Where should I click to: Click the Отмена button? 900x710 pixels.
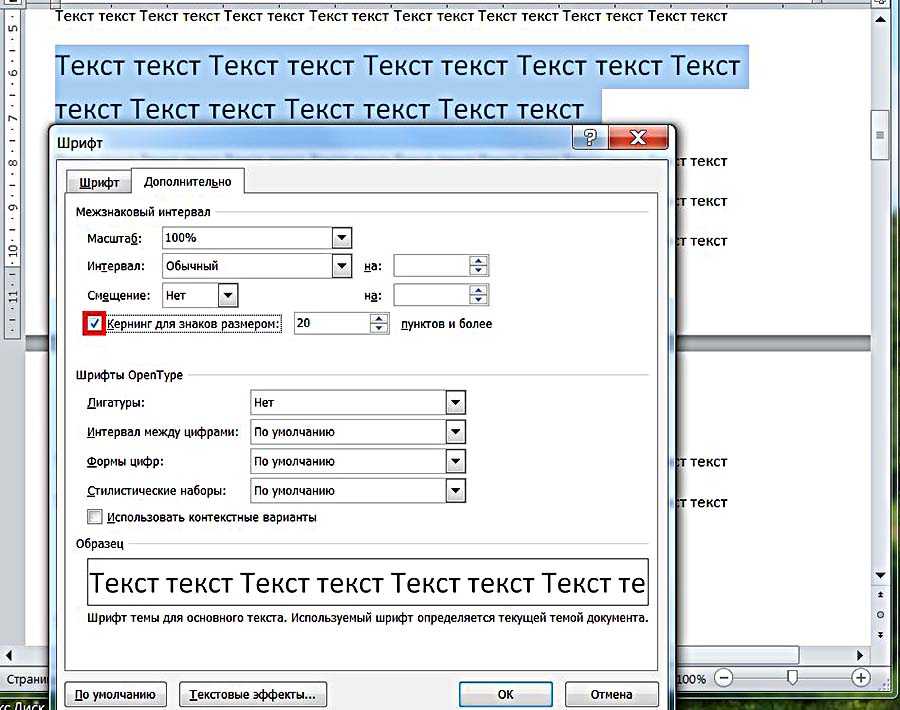pos(611,695)
